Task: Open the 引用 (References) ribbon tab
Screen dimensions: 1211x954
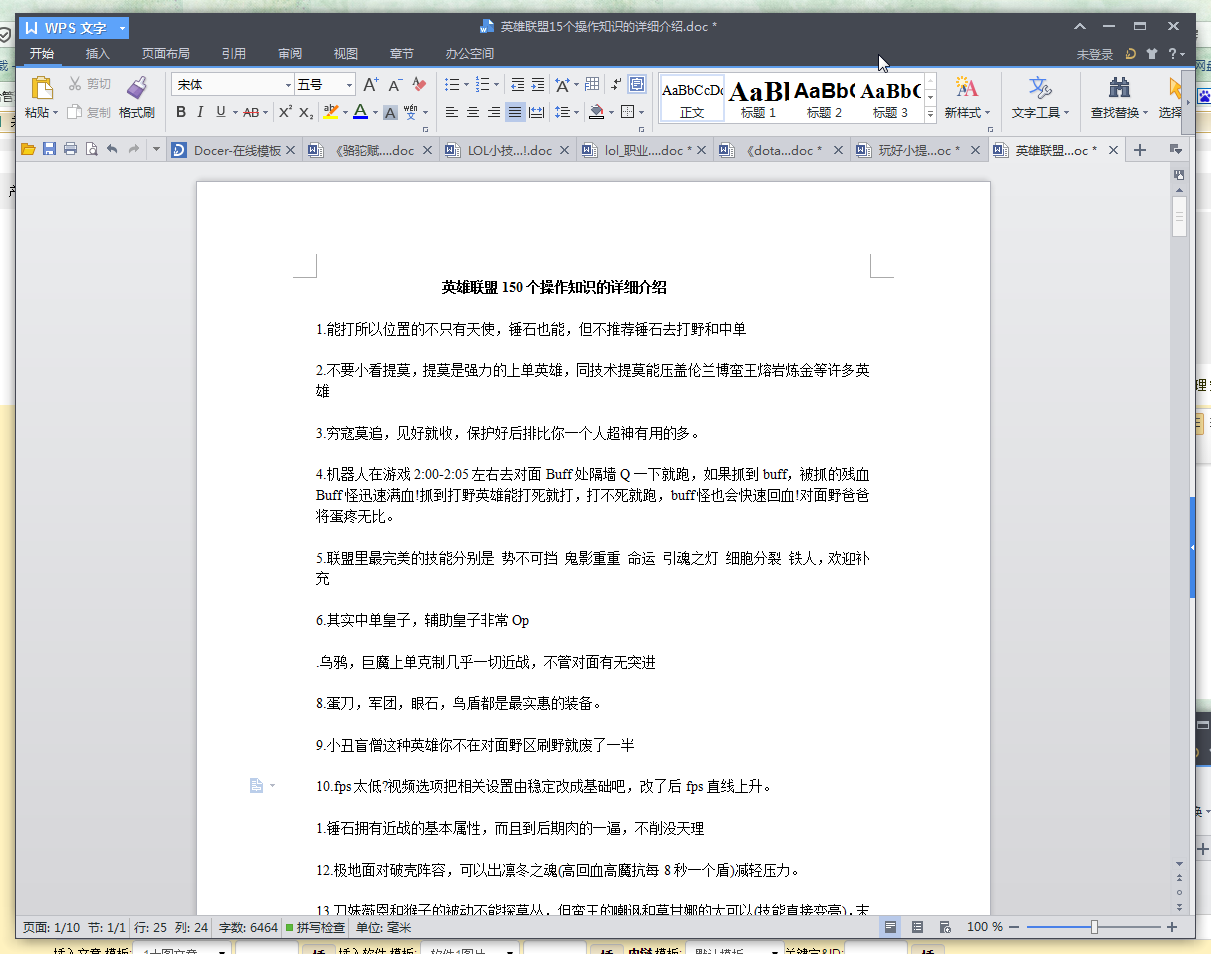Action: (234, 54)
